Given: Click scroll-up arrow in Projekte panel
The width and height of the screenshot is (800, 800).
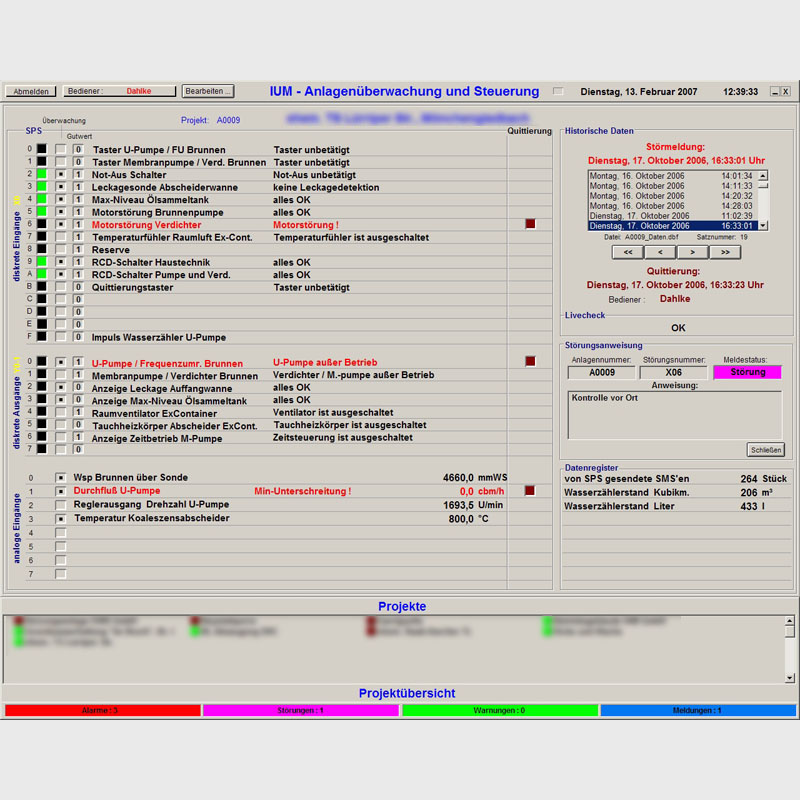Looking at the screenshot, I should coord(789,621).
